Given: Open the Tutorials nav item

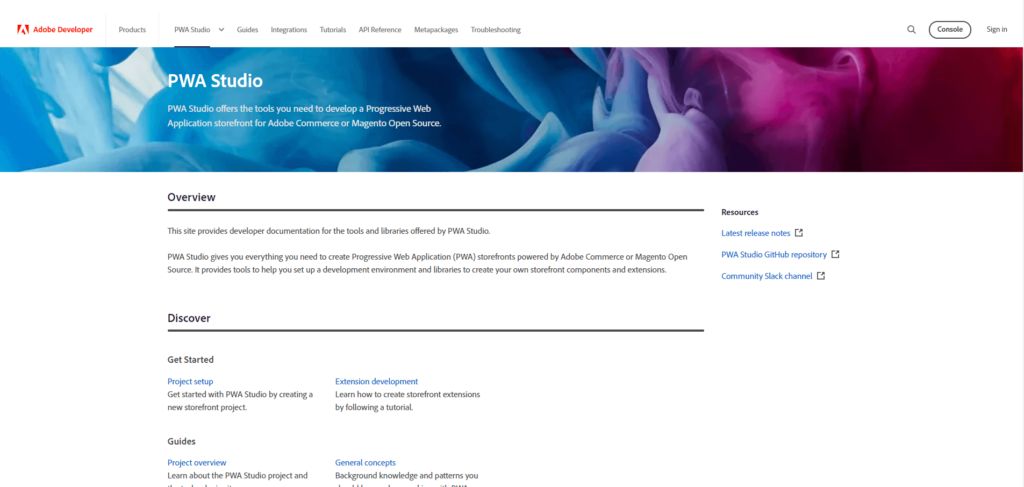Looking at the screenshot, I should click(332, 29).
